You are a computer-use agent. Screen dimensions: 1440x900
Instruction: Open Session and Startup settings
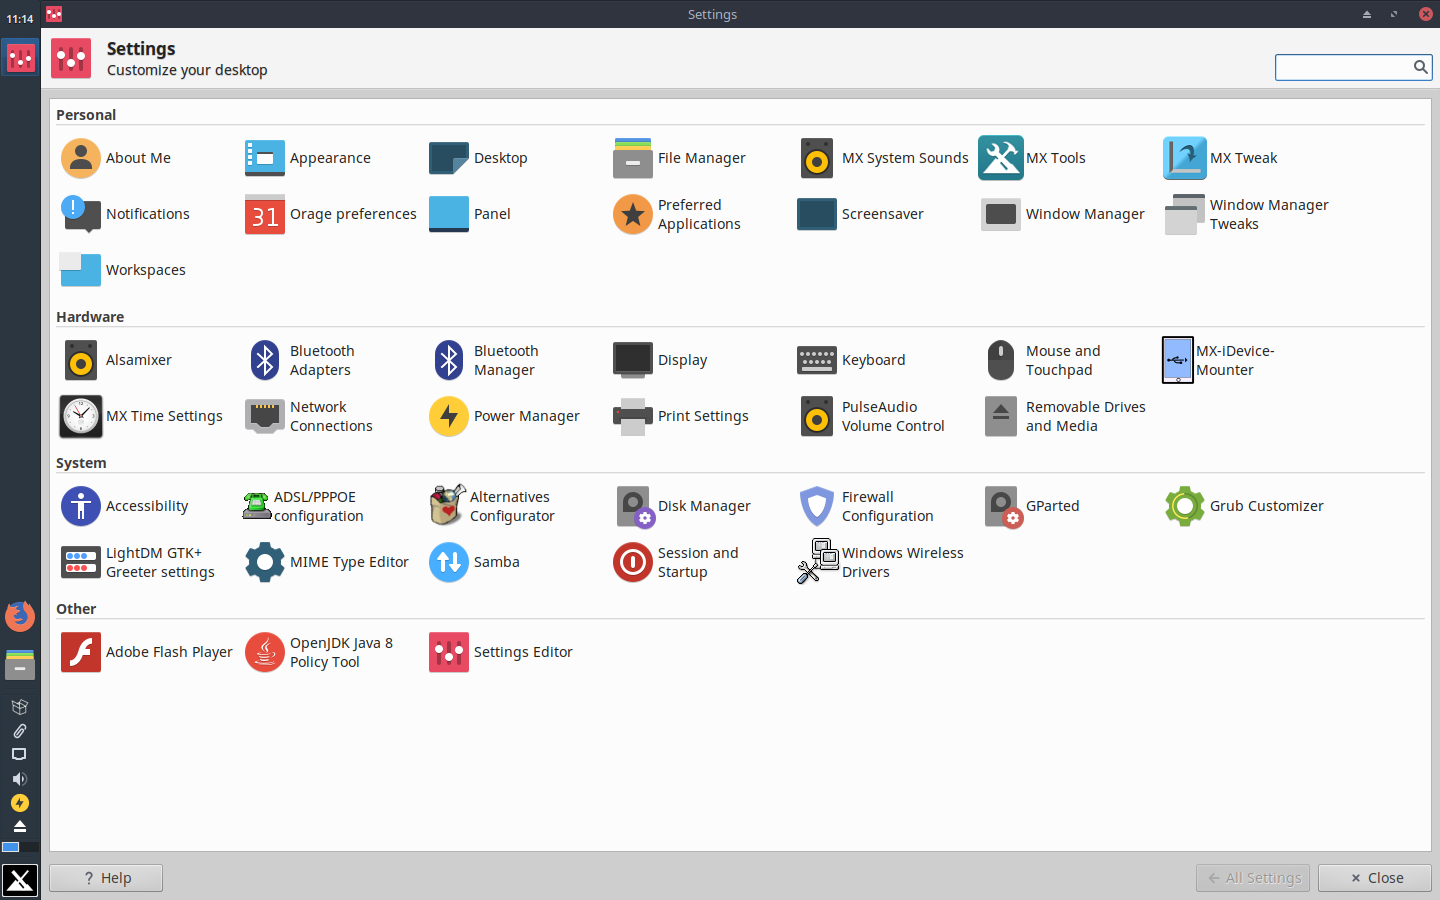pyautogui.click(x=633, y=562)
